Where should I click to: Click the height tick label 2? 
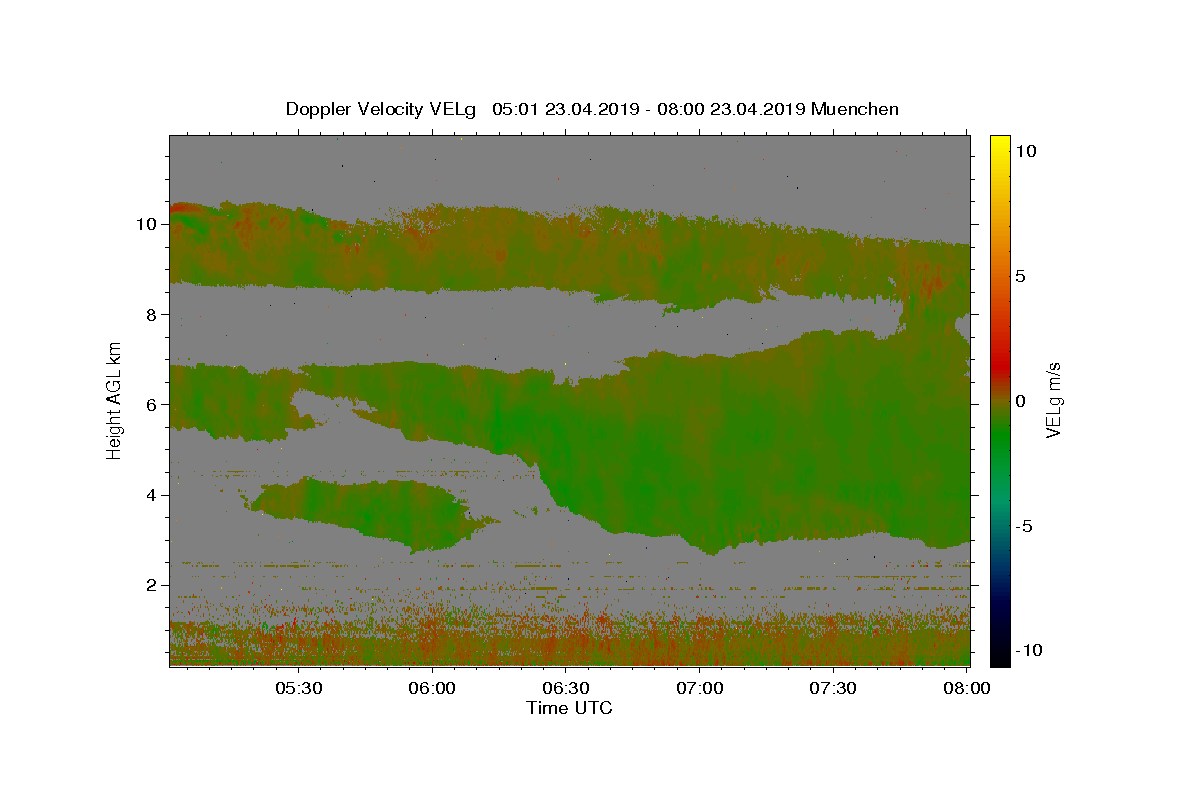click(151, 585)
